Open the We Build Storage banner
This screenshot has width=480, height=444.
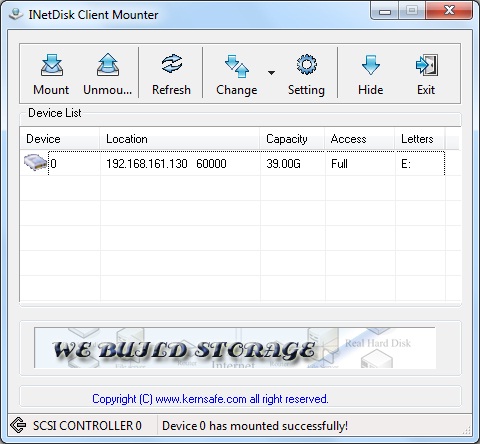click(235, 348)
